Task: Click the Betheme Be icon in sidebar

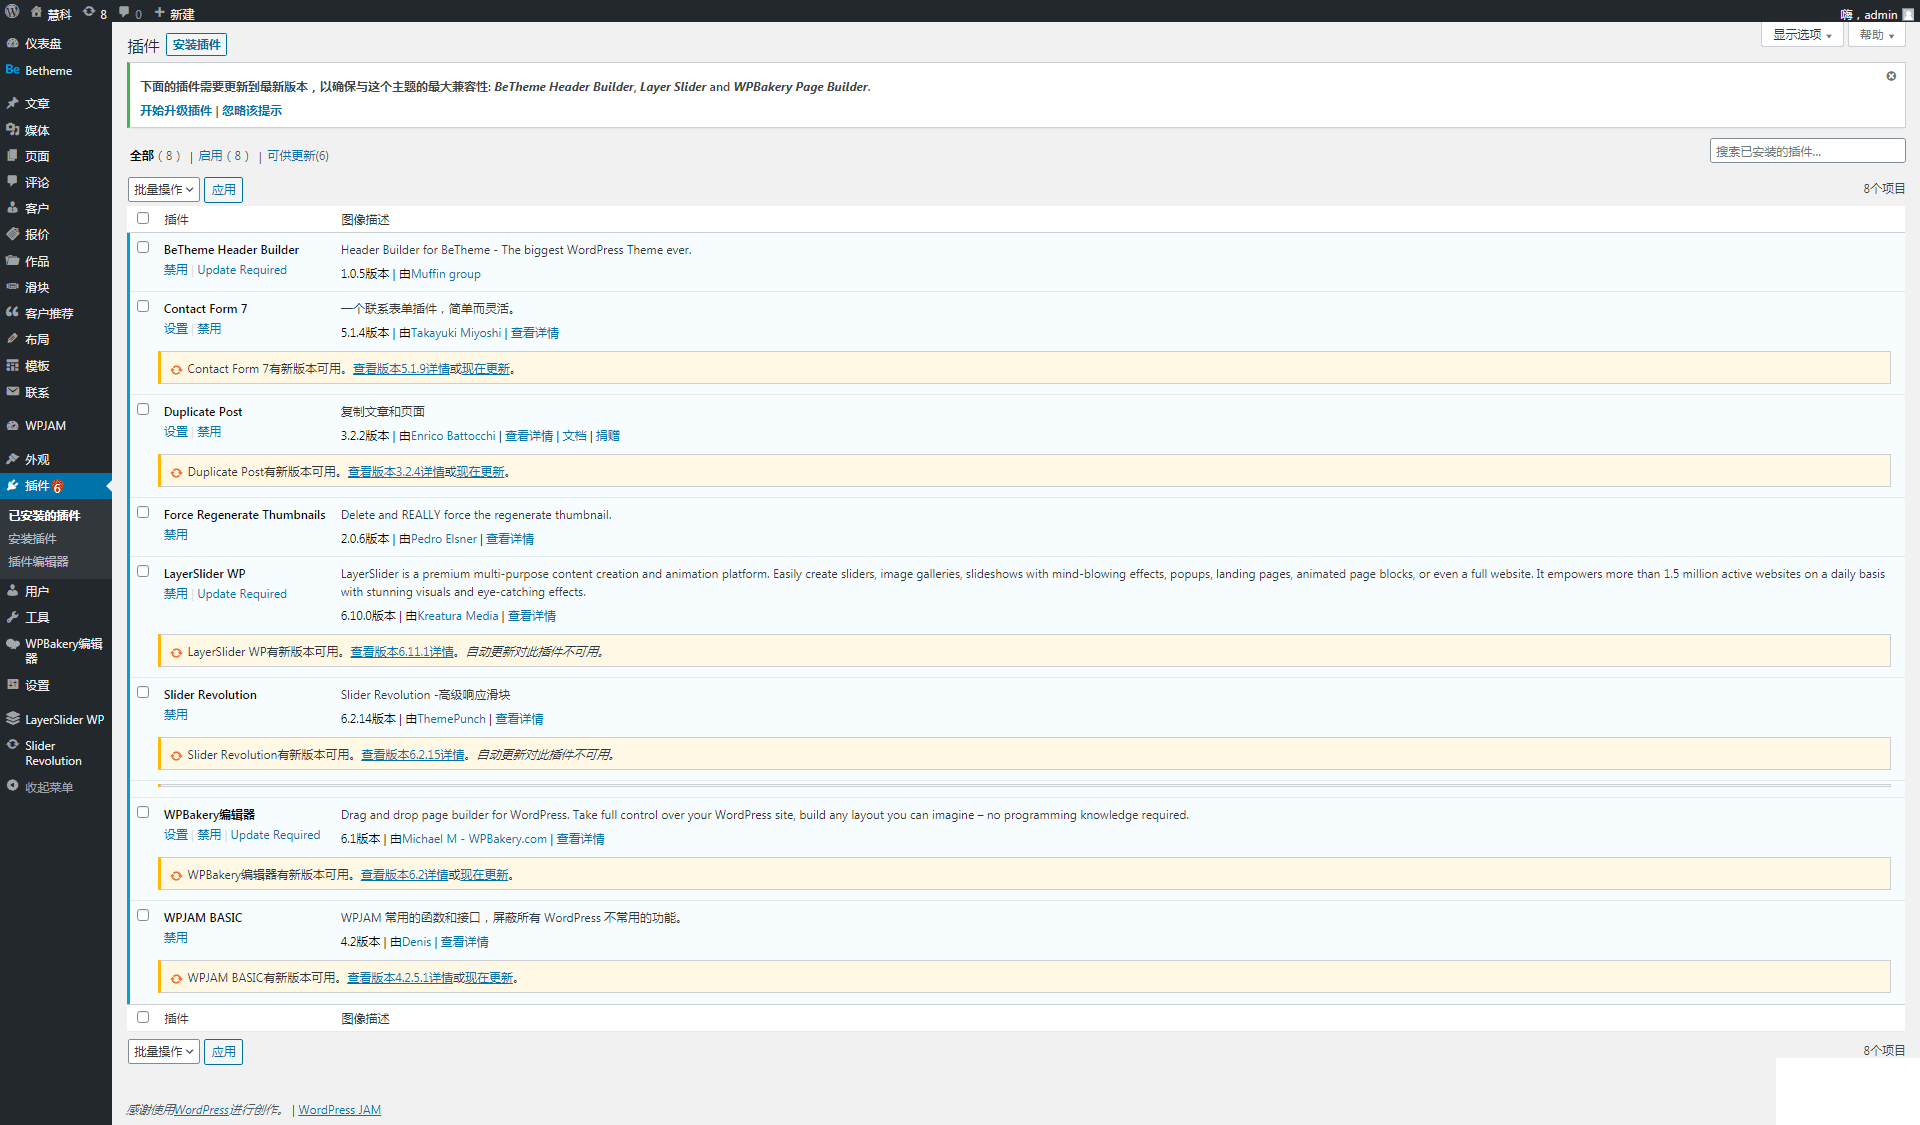Action: pos(13,70)
